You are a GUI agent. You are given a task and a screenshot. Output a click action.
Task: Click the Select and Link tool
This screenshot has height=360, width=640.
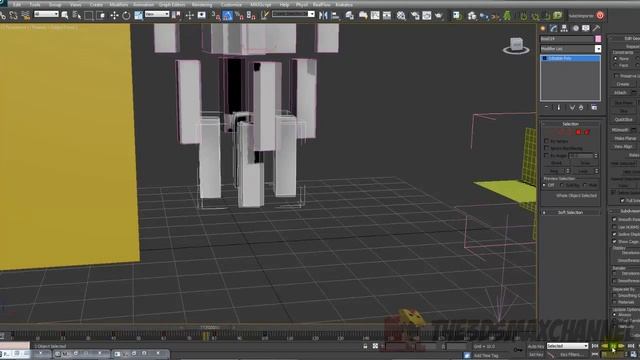pos(3,16)
